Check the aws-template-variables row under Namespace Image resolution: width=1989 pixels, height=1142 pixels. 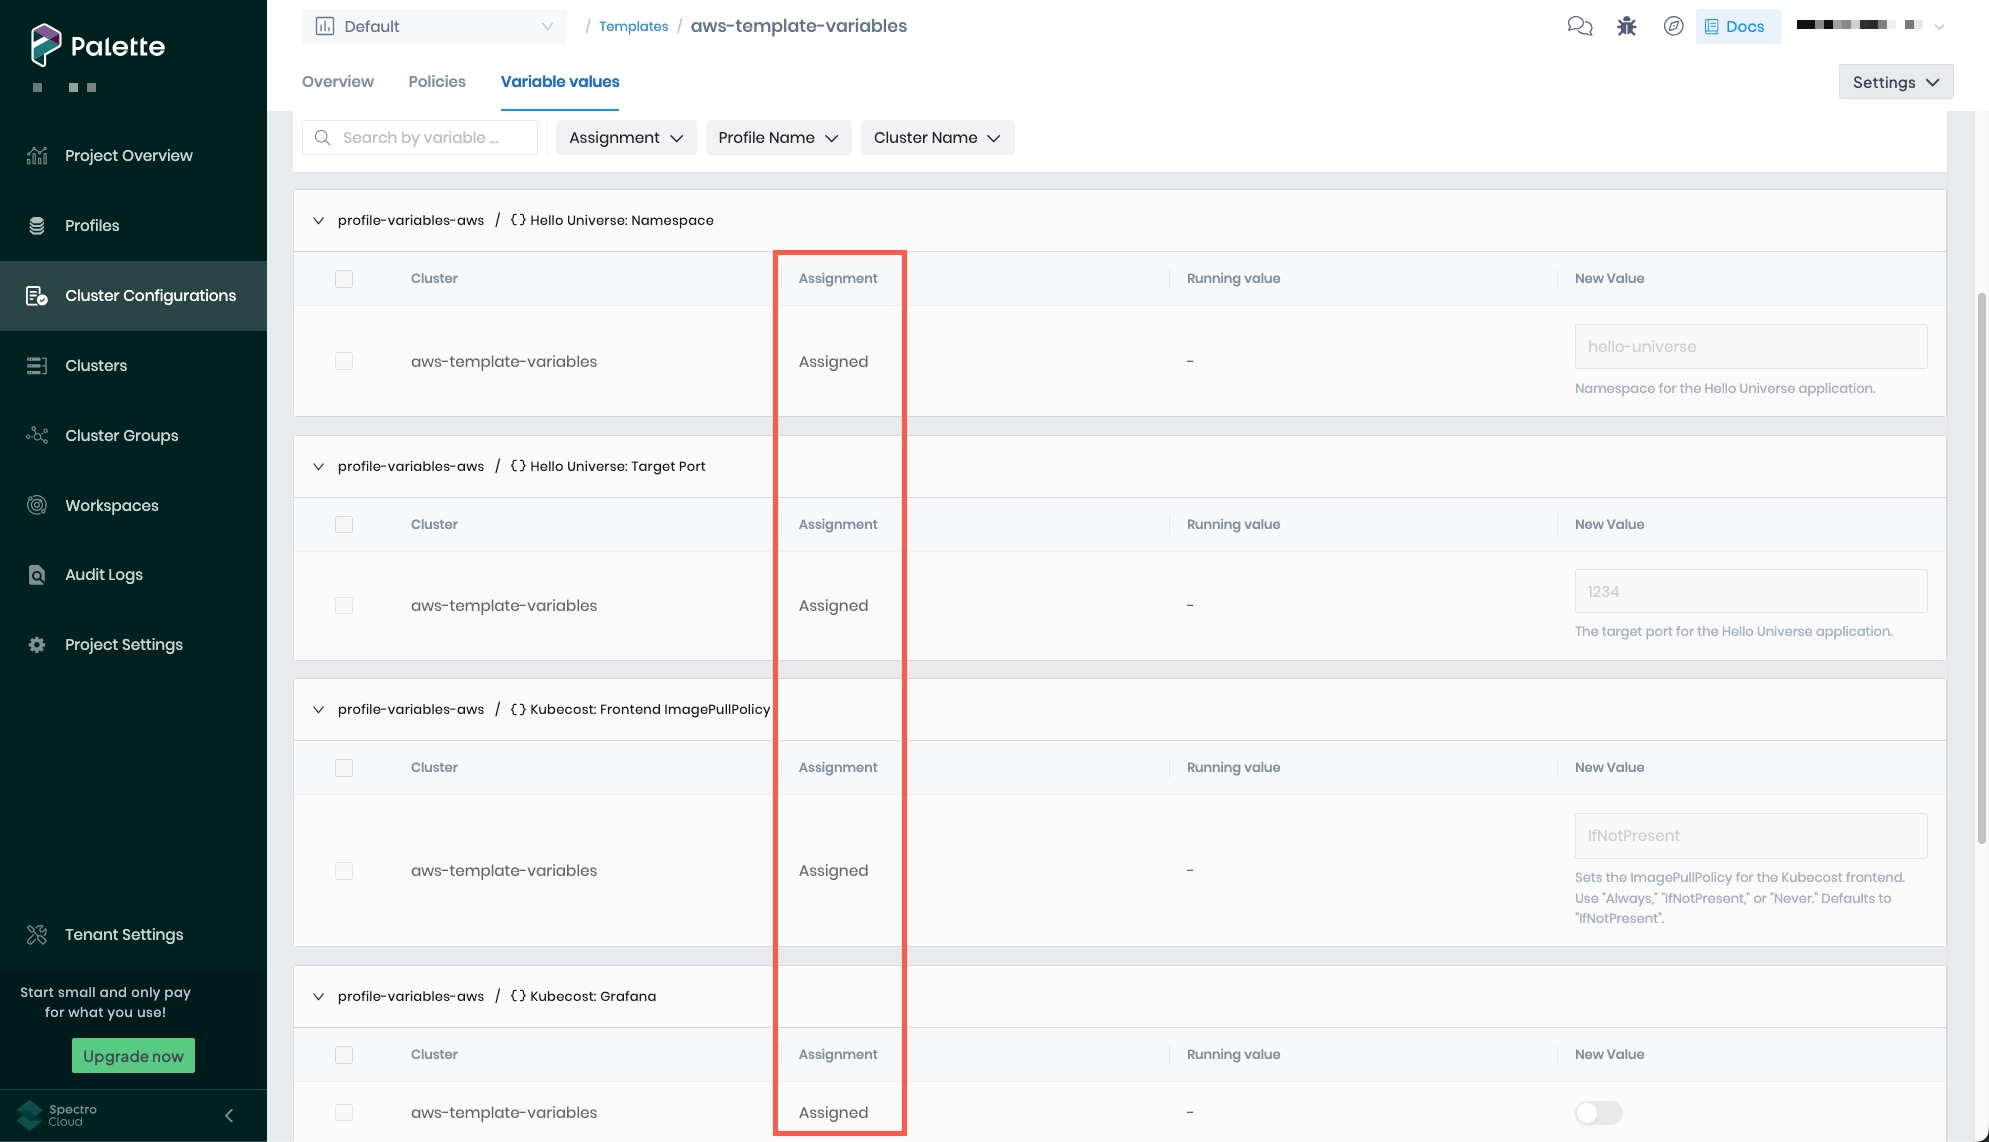pyautogui.click(x=344, y=361)
